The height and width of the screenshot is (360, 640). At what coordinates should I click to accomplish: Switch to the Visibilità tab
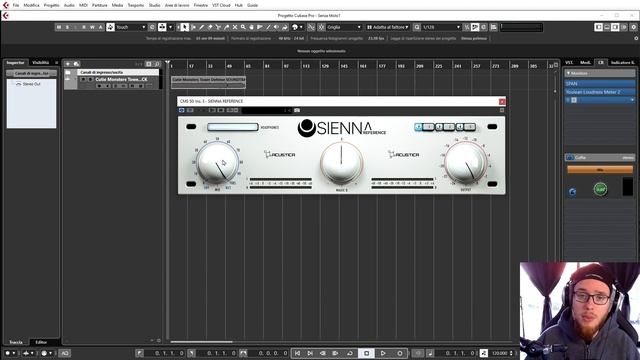coord(40,62)
